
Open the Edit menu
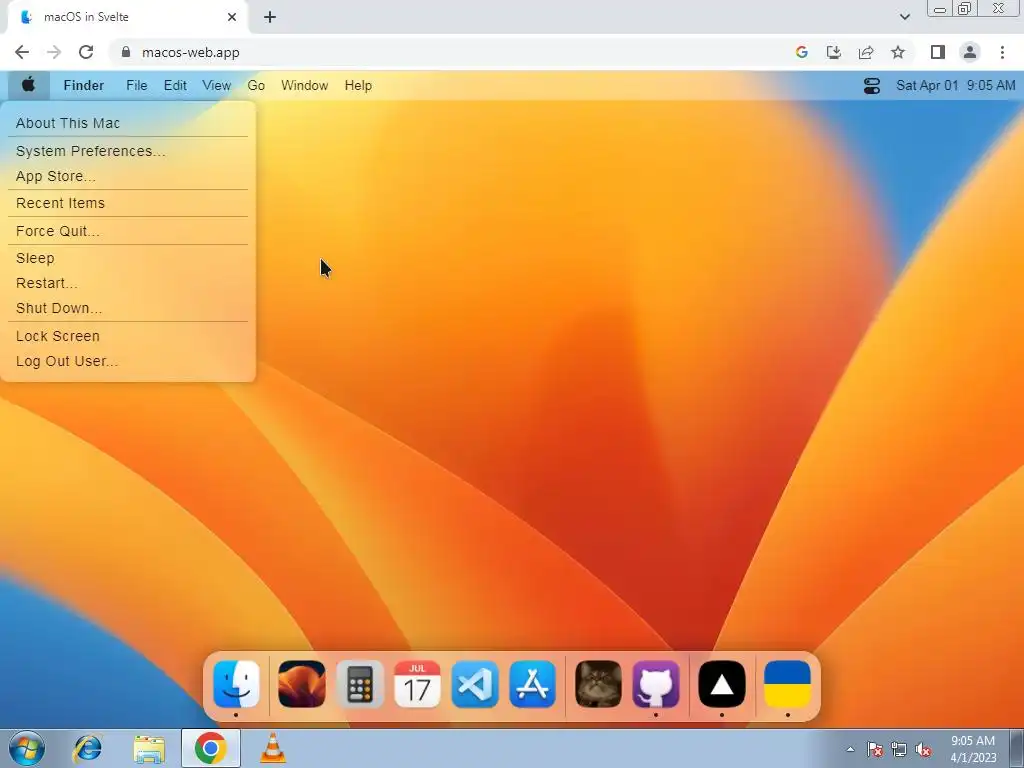175,86
